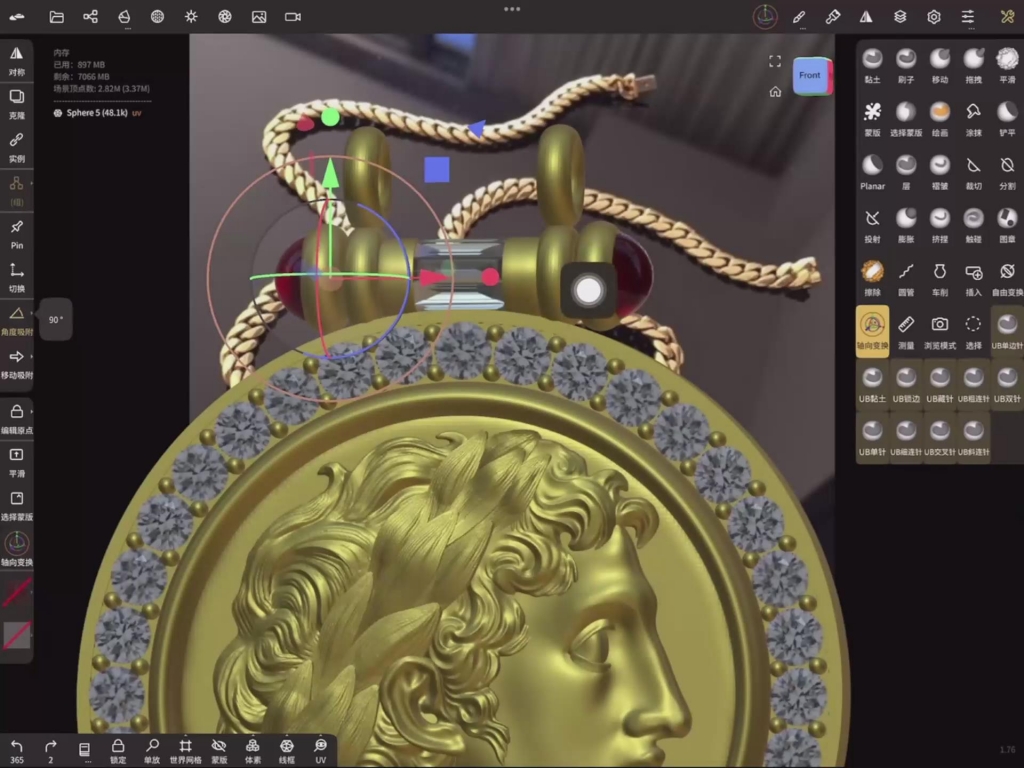This screenshot has height=768, width=1024.
Task: Select the 挤捏 pinch tool
Action: 940,225
